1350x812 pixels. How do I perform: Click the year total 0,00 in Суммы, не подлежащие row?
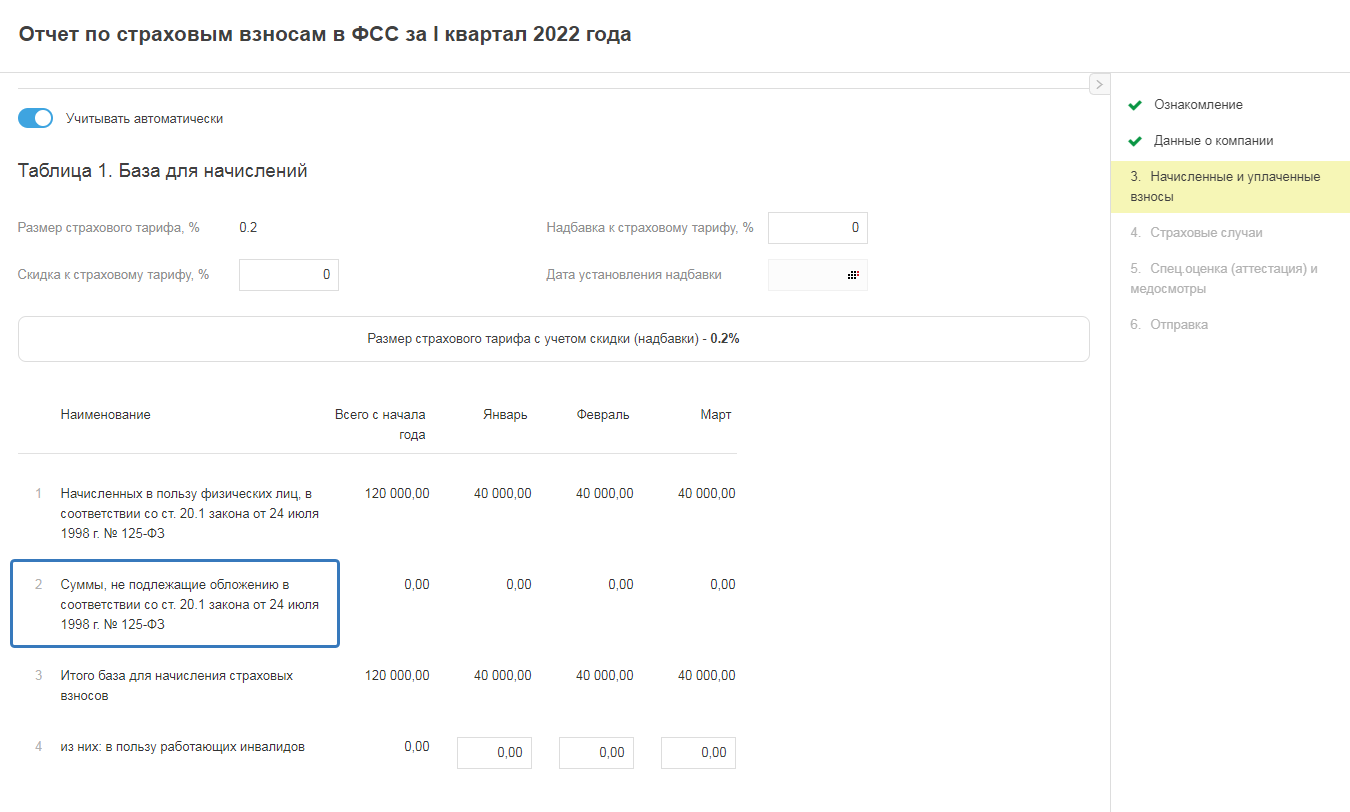[x=417, y=585]
